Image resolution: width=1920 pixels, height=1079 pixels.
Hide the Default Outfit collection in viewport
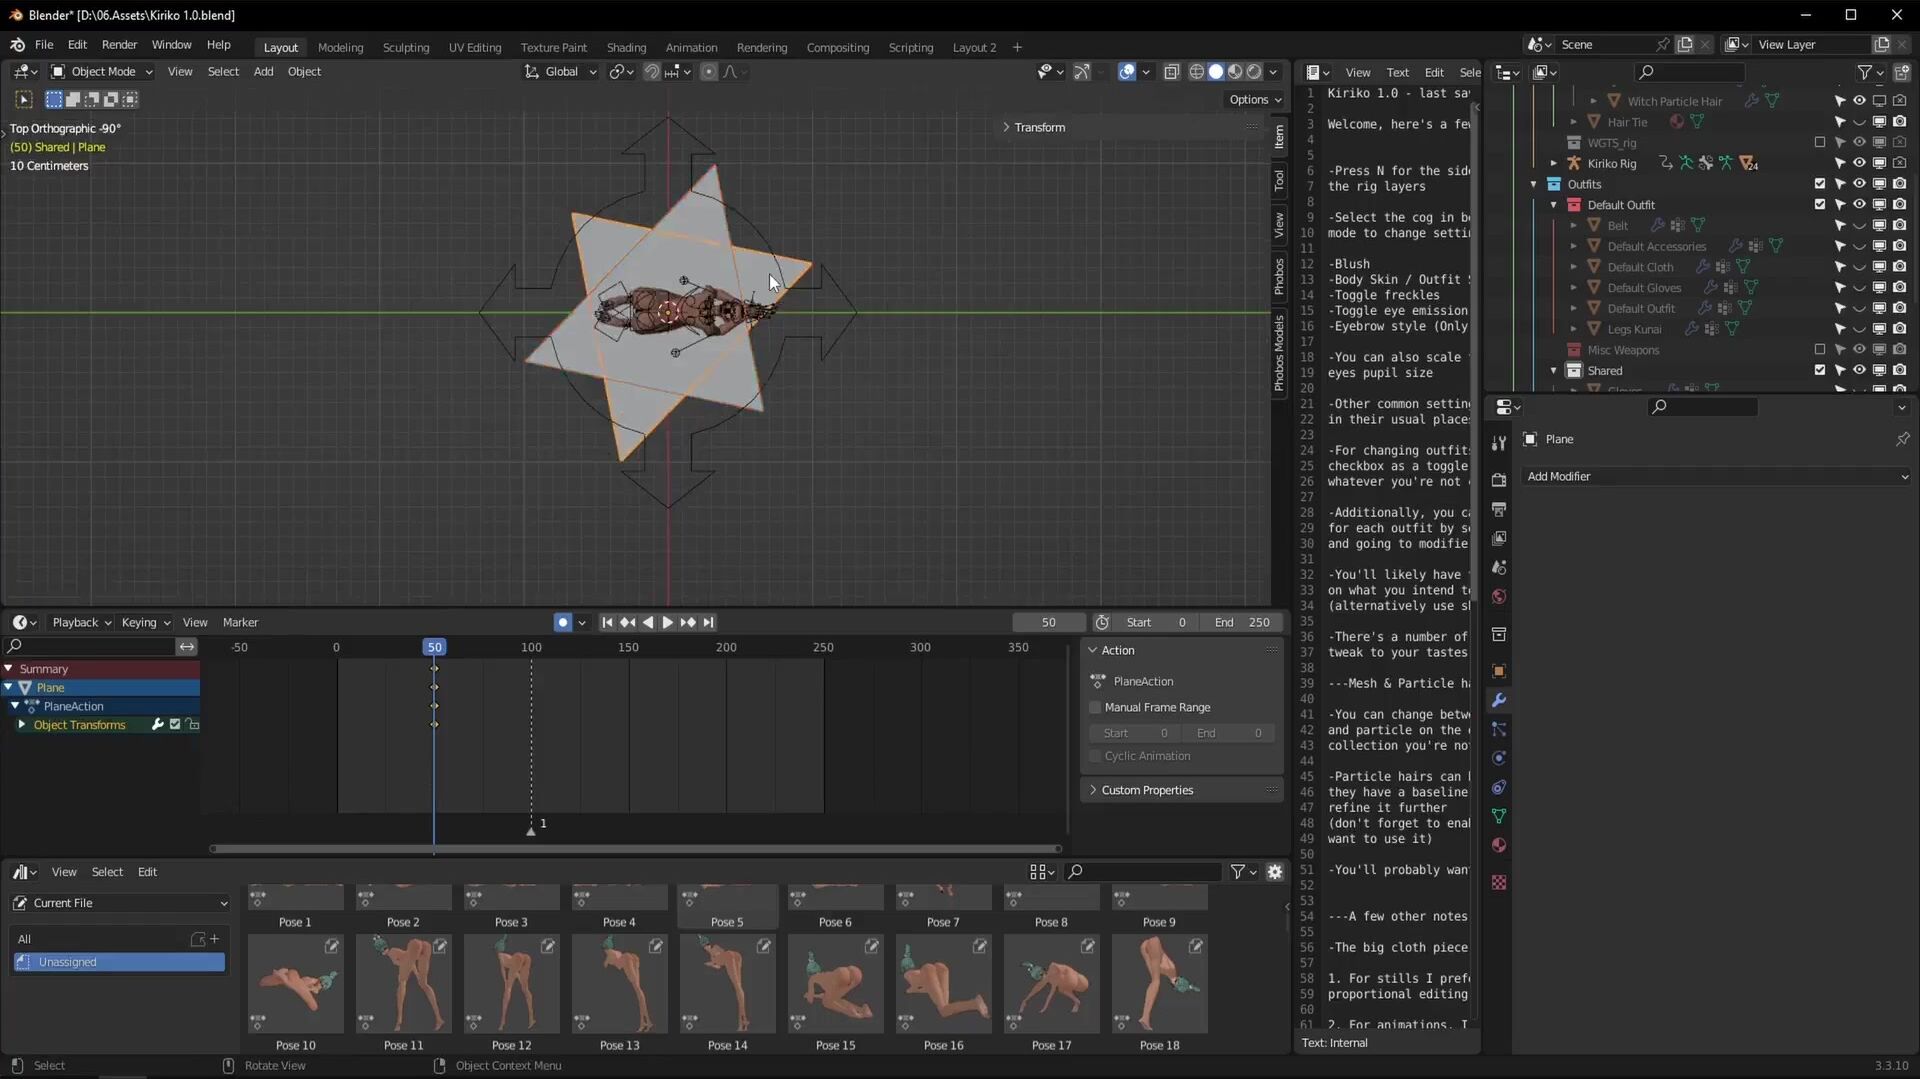coord(1859,204)
